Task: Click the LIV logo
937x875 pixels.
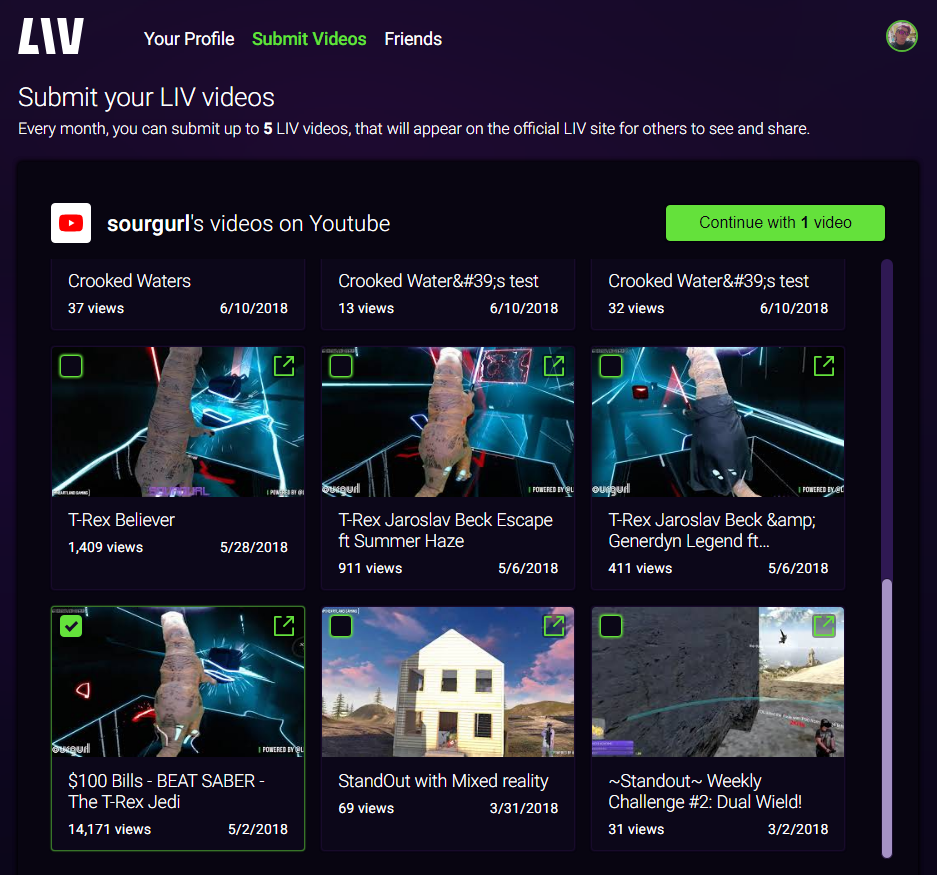Action: (x=51, y=36)
